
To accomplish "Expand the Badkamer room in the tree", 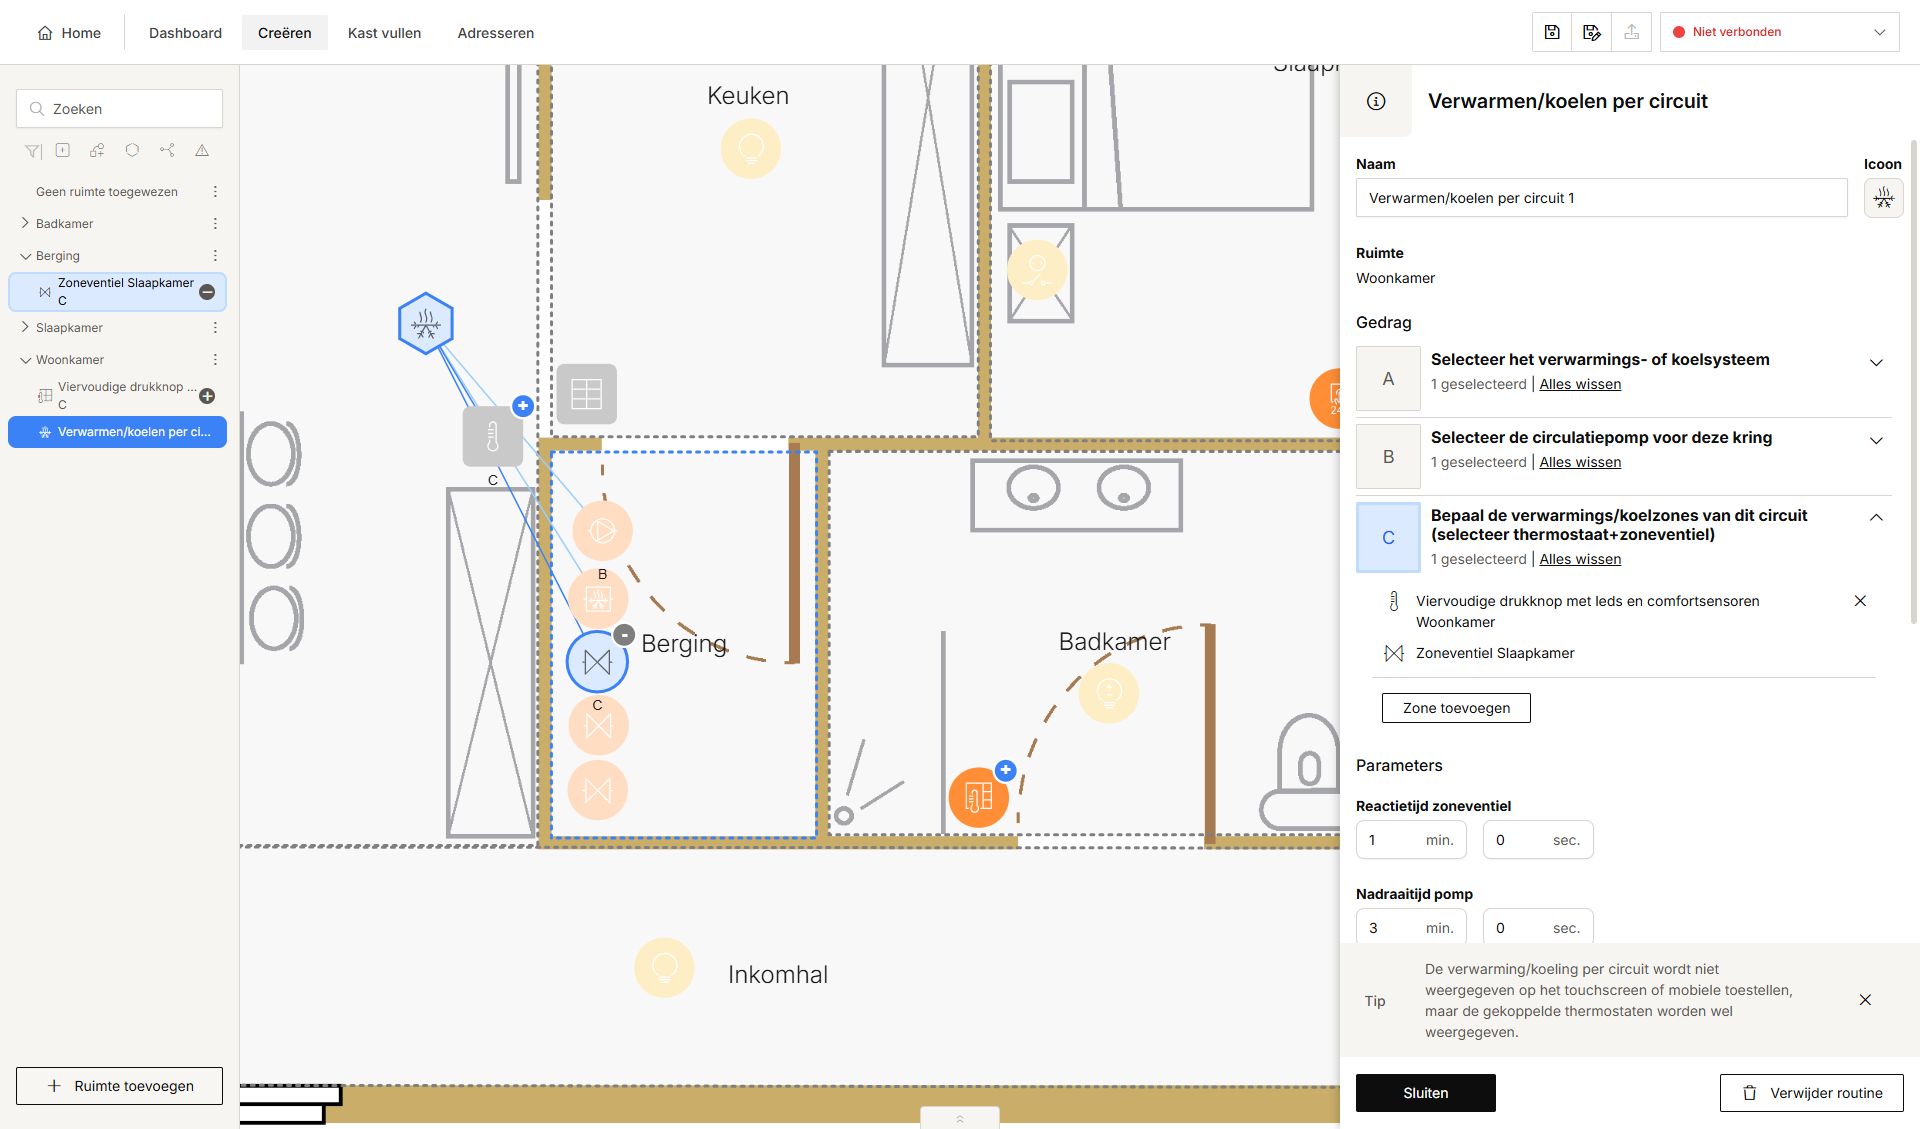I will point(25,223).
